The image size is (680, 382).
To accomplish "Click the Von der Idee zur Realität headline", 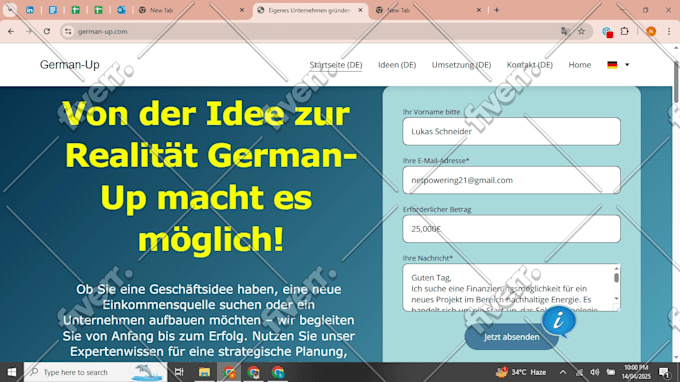I will click(210, 176).
